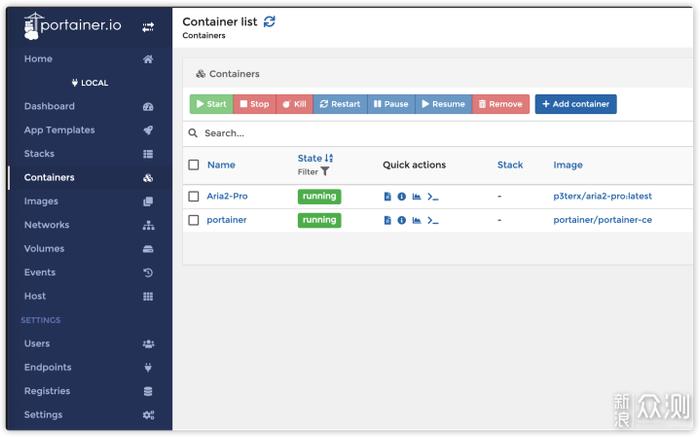700x437 pixels.
Task: Click the running status badge for Aria2-Pro
Action: 319,196
